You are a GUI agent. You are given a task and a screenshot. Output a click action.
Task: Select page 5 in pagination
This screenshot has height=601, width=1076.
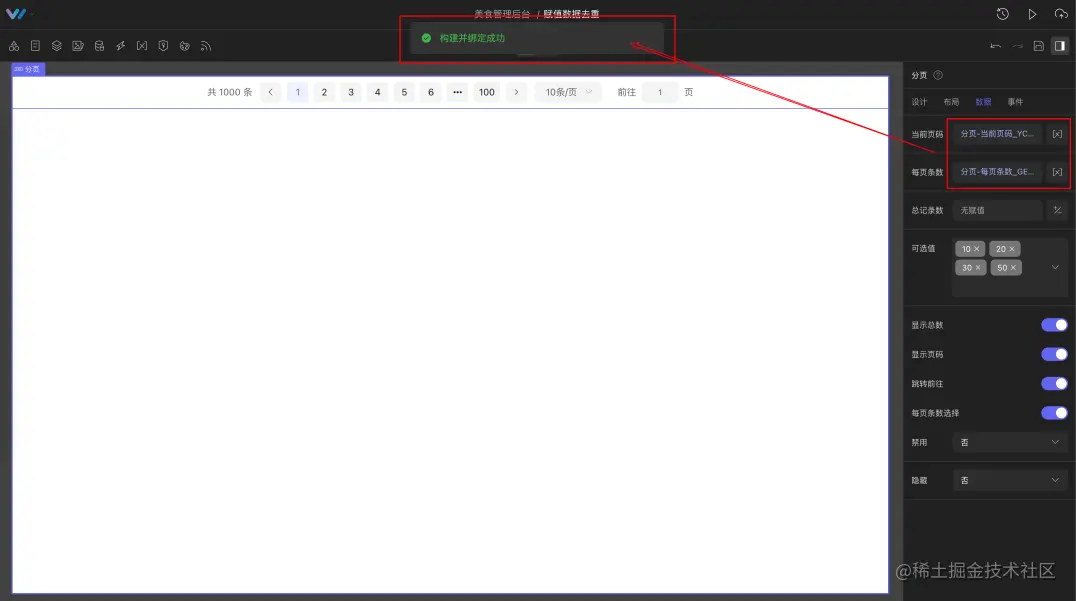404,92
